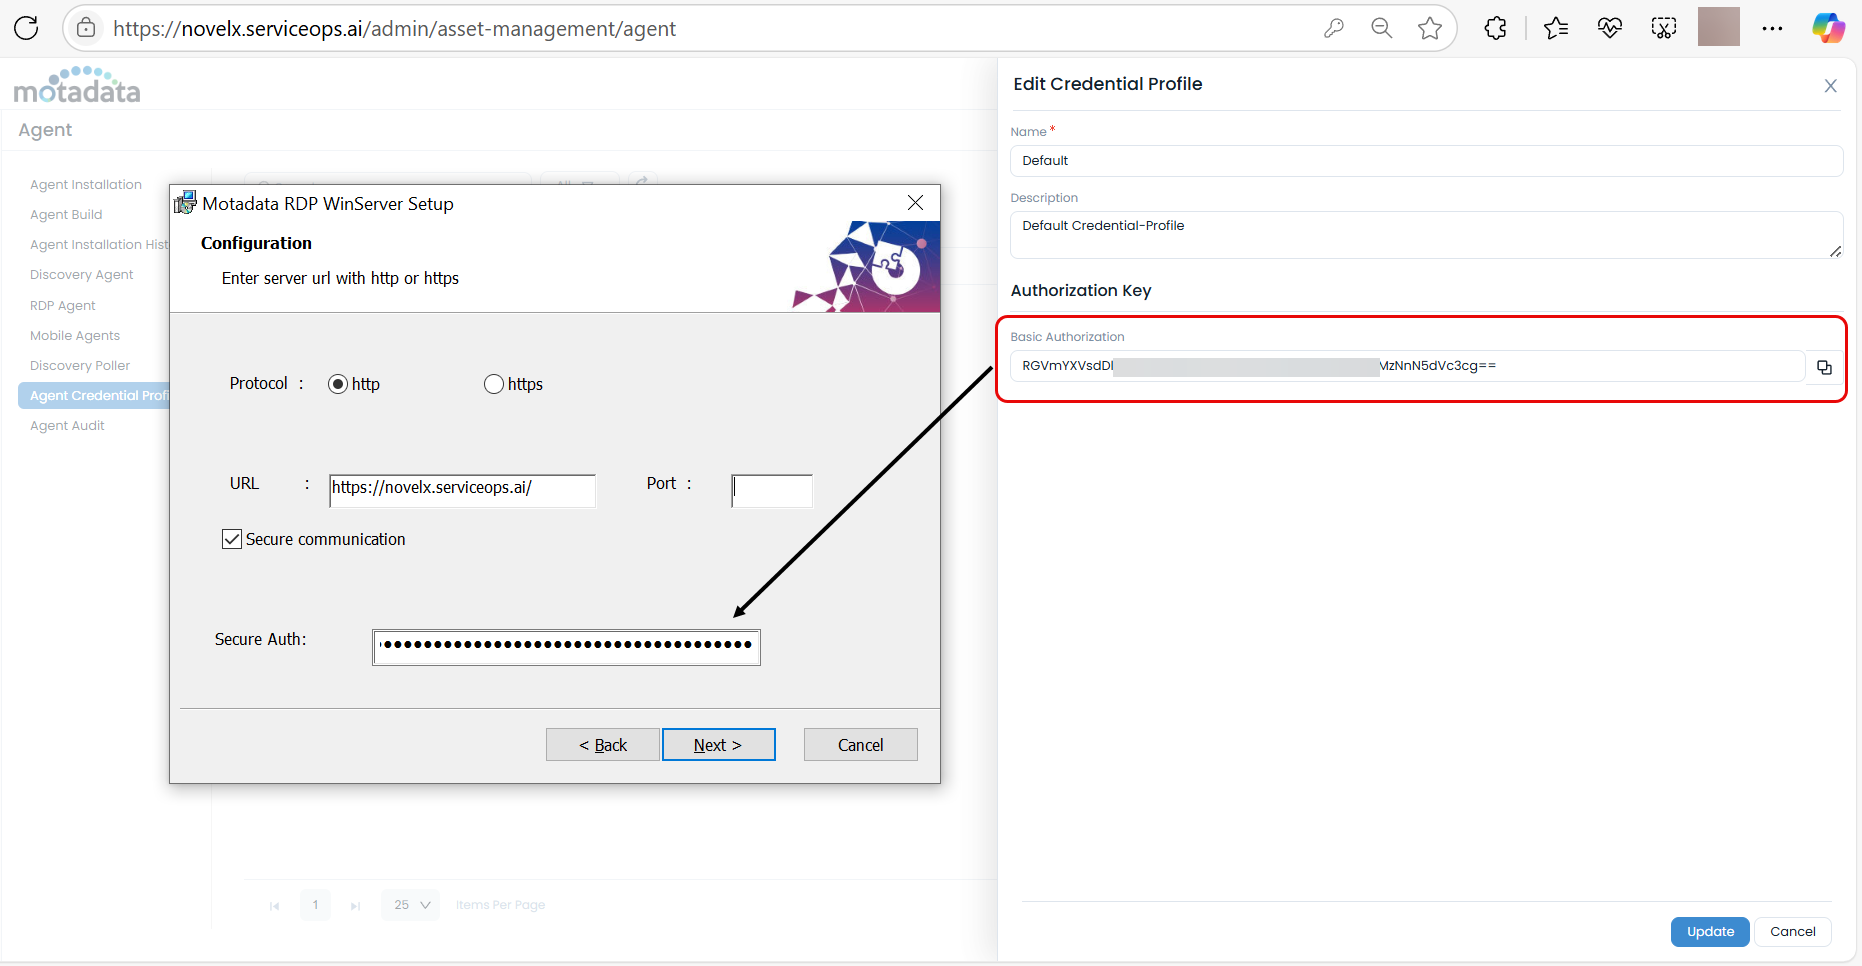Open Agent Installation in the sidebar
The width and height of the screenshot is (1862, 966).
(86, 185)
